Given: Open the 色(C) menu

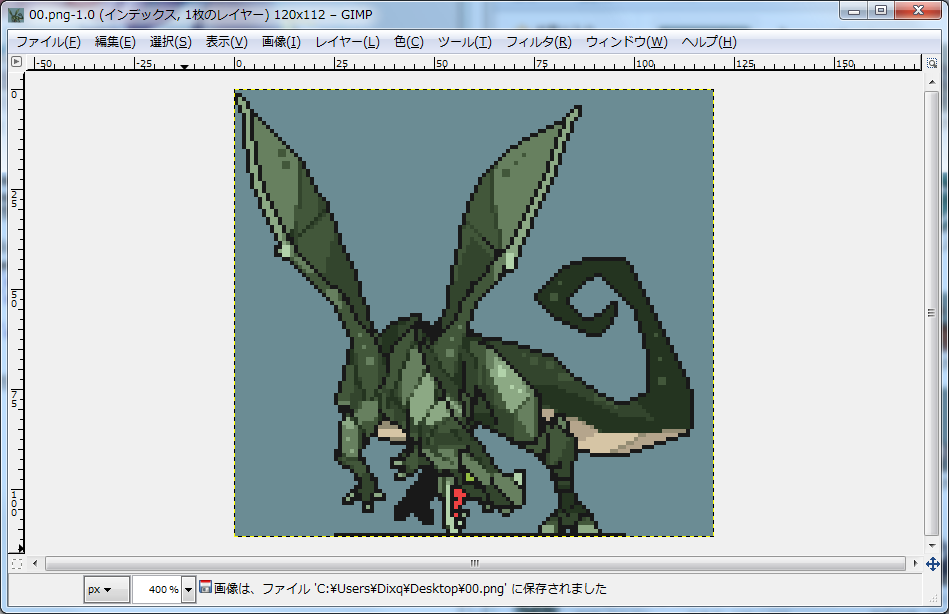Looking at the screenshot, I should [x=408, y=41].
